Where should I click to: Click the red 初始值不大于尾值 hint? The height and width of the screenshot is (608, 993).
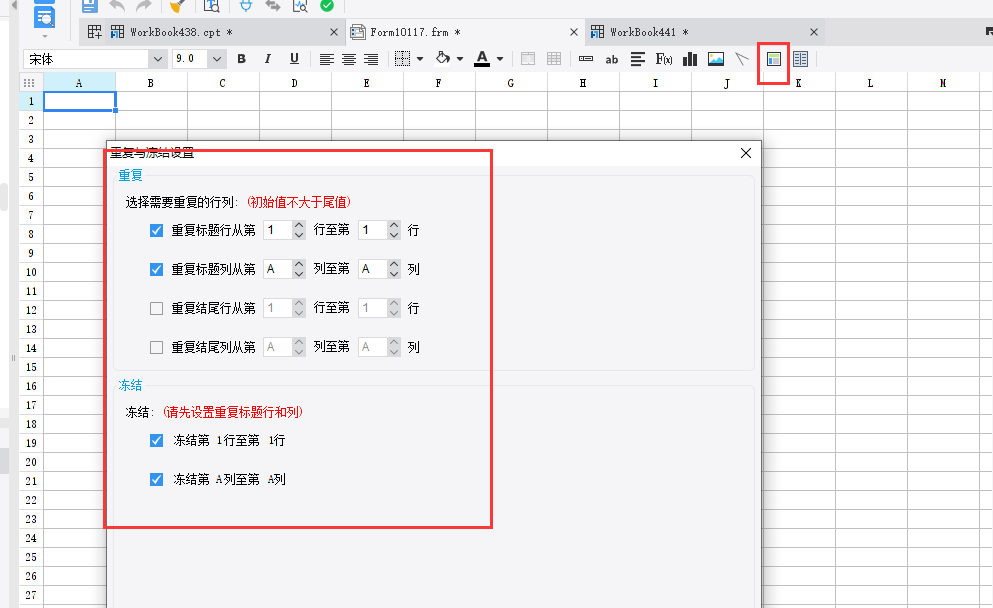coord(298,202)
